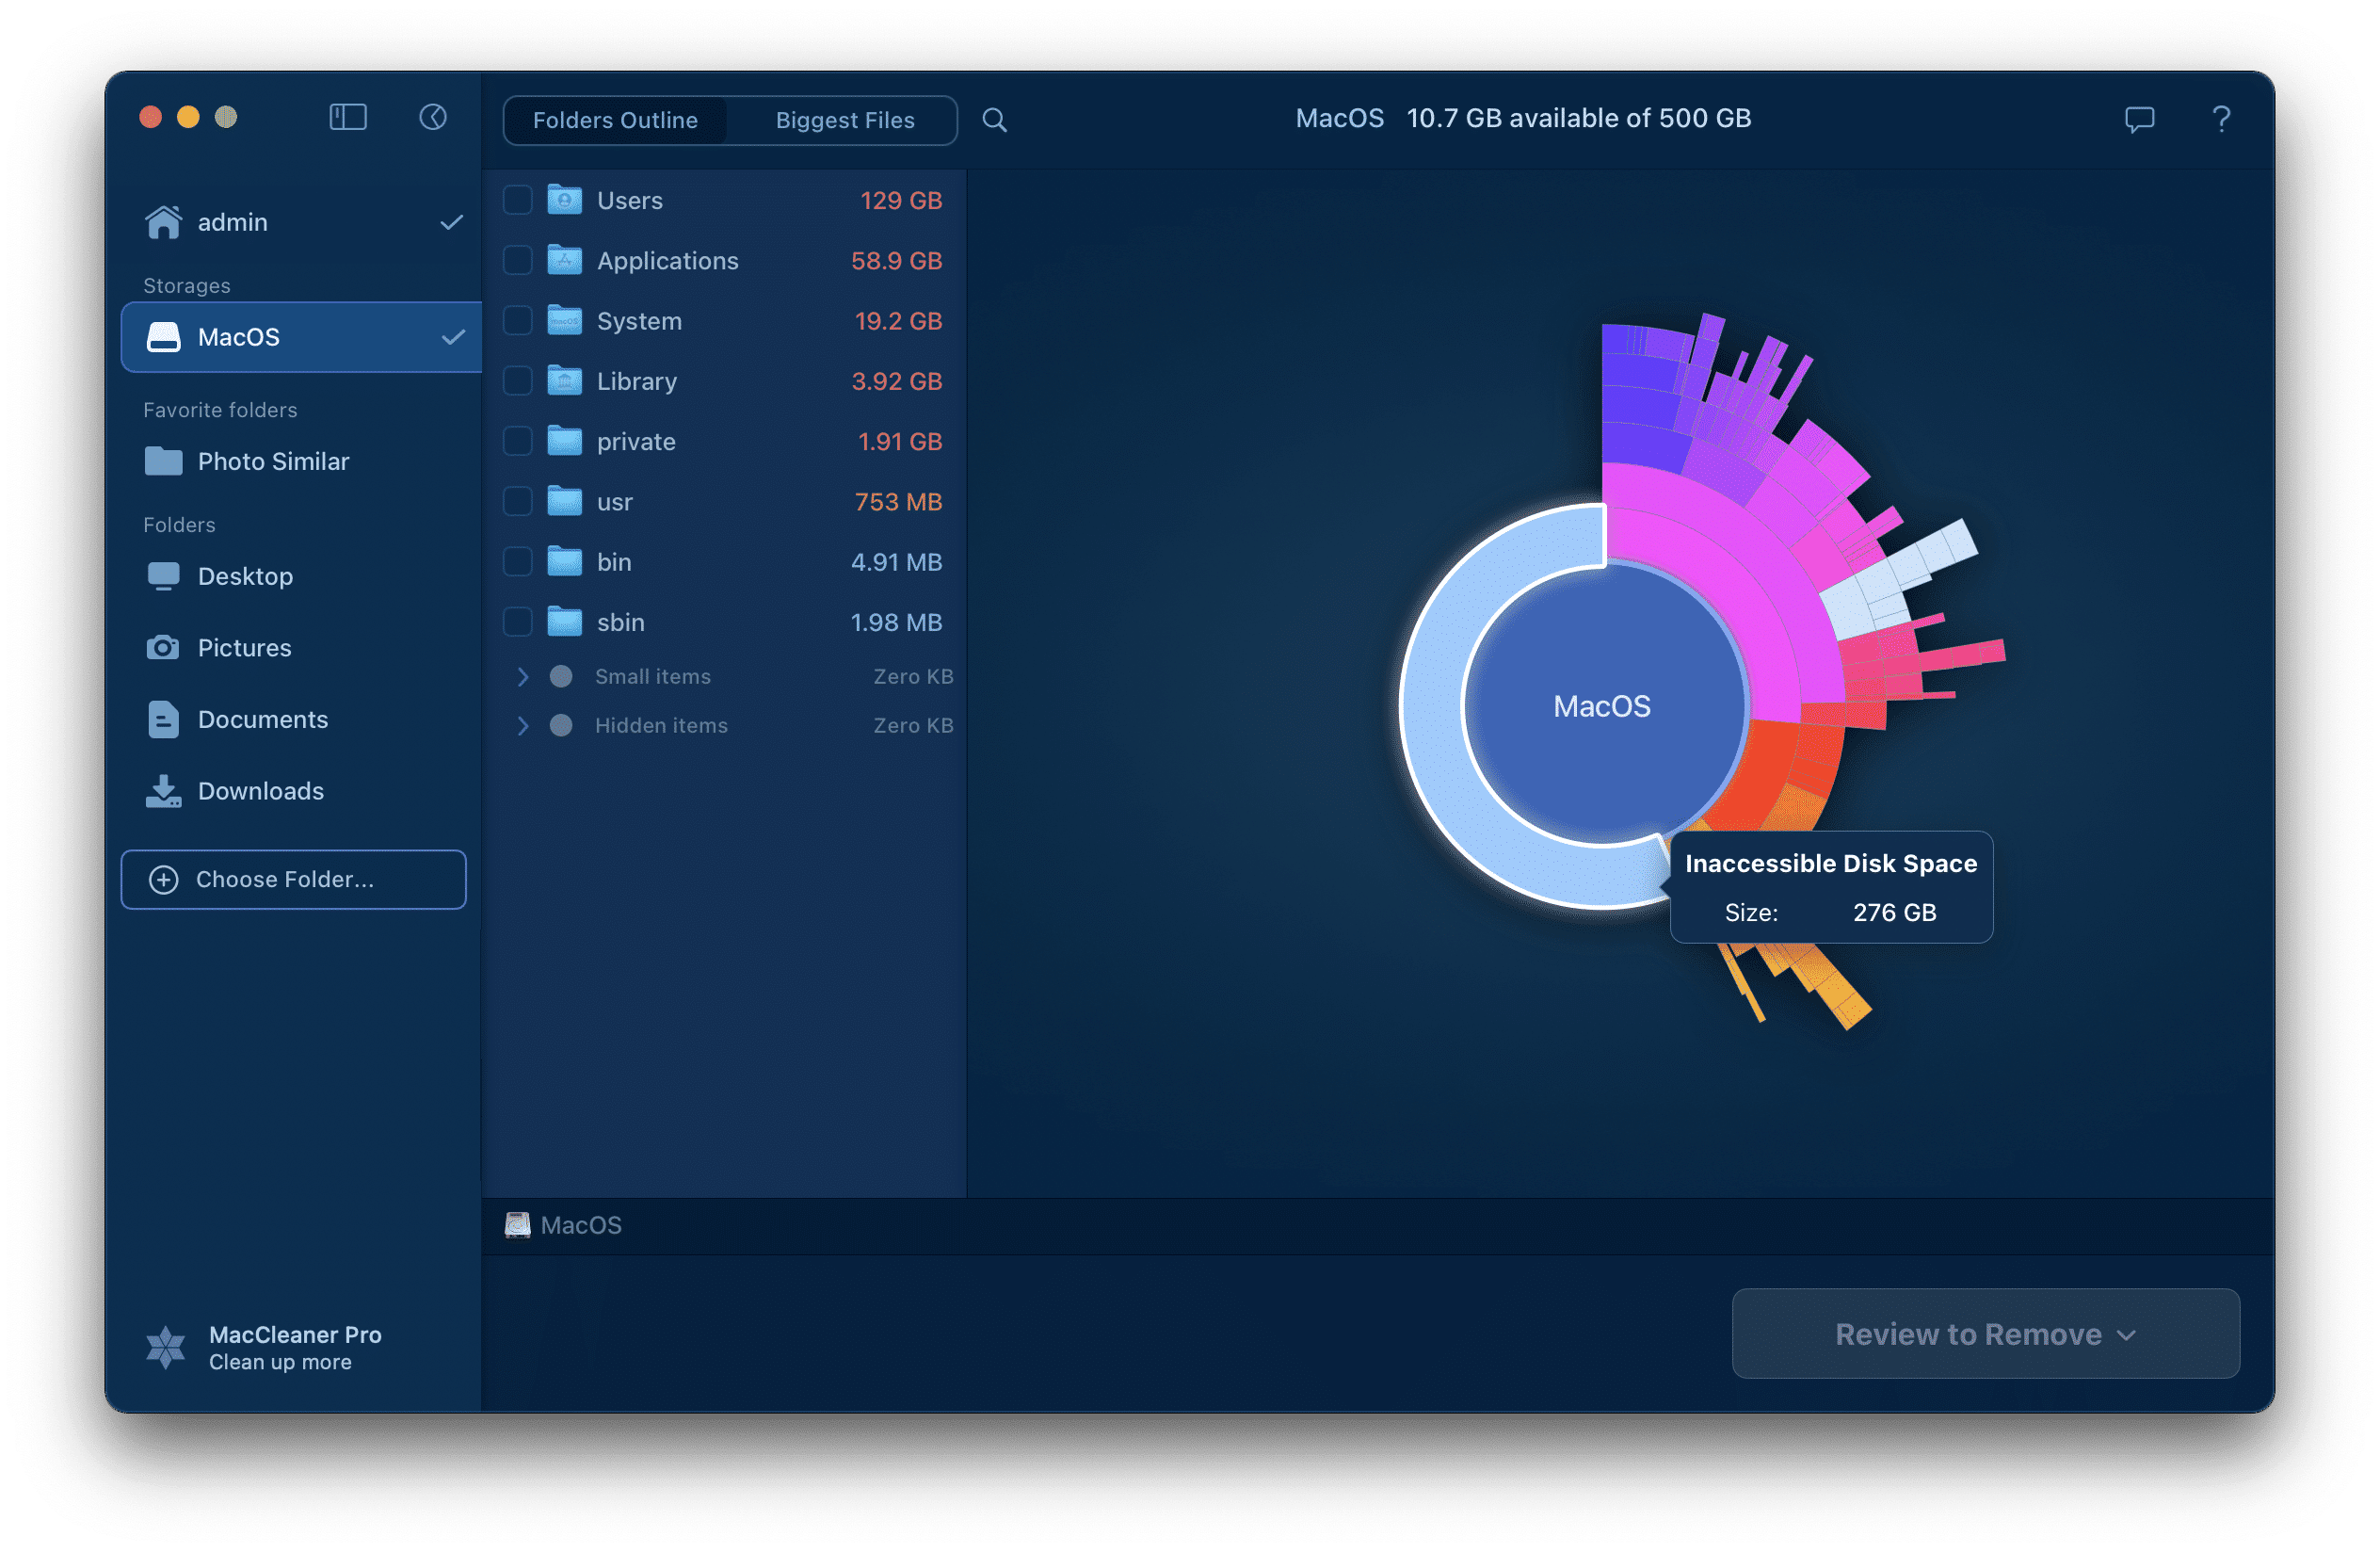Click the Hidden items Zero KB value
The width and height of the screenshot is (2380, 1552).
[913, 726]
